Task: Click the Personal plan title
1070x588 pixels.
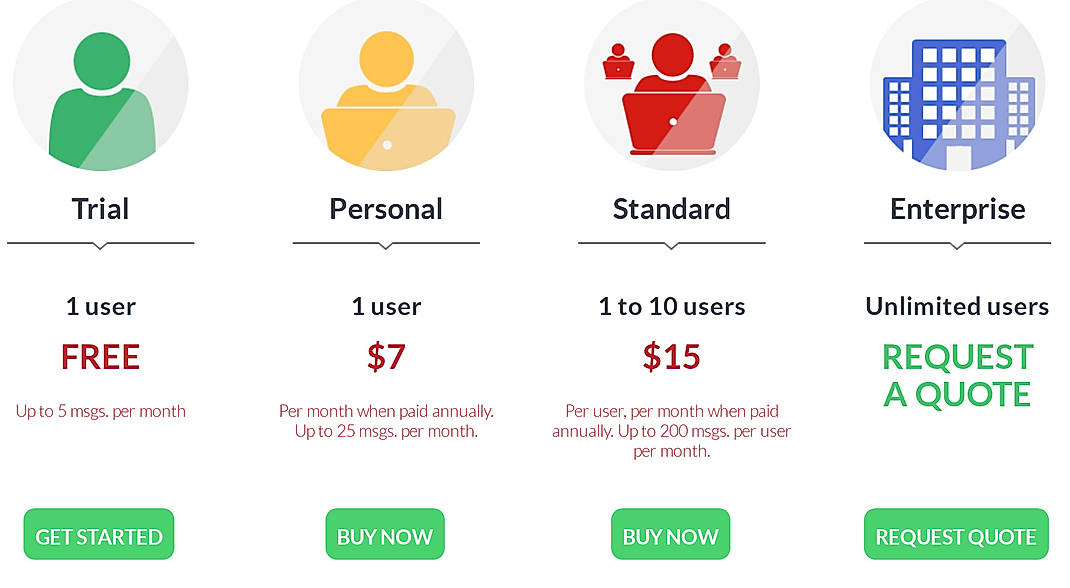Action: click(x=385, y=209)
